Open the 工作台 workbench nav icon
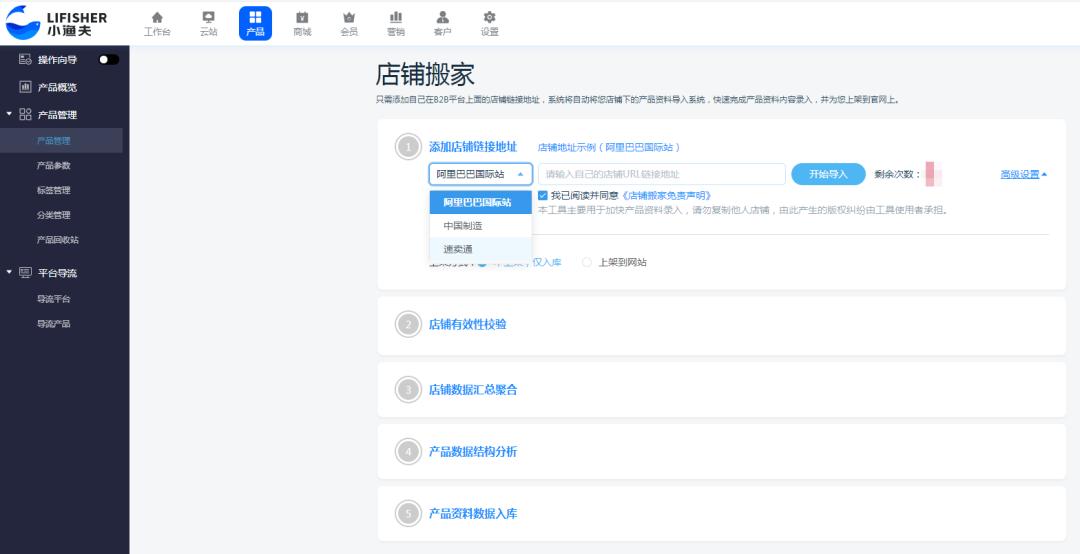Image resolution: width=1080 pixels, height=554 pixels. click(x=157, y=23)
